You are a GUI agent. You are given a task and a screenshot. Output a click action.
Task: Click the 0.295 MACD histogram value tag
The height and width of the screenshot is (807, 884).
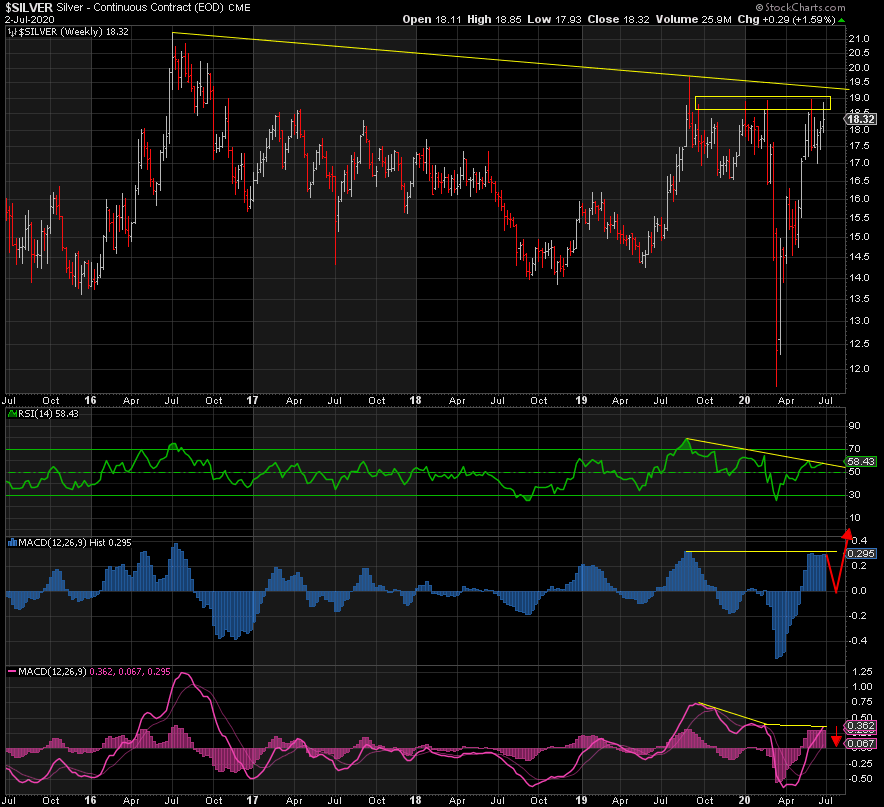point(863,553)
